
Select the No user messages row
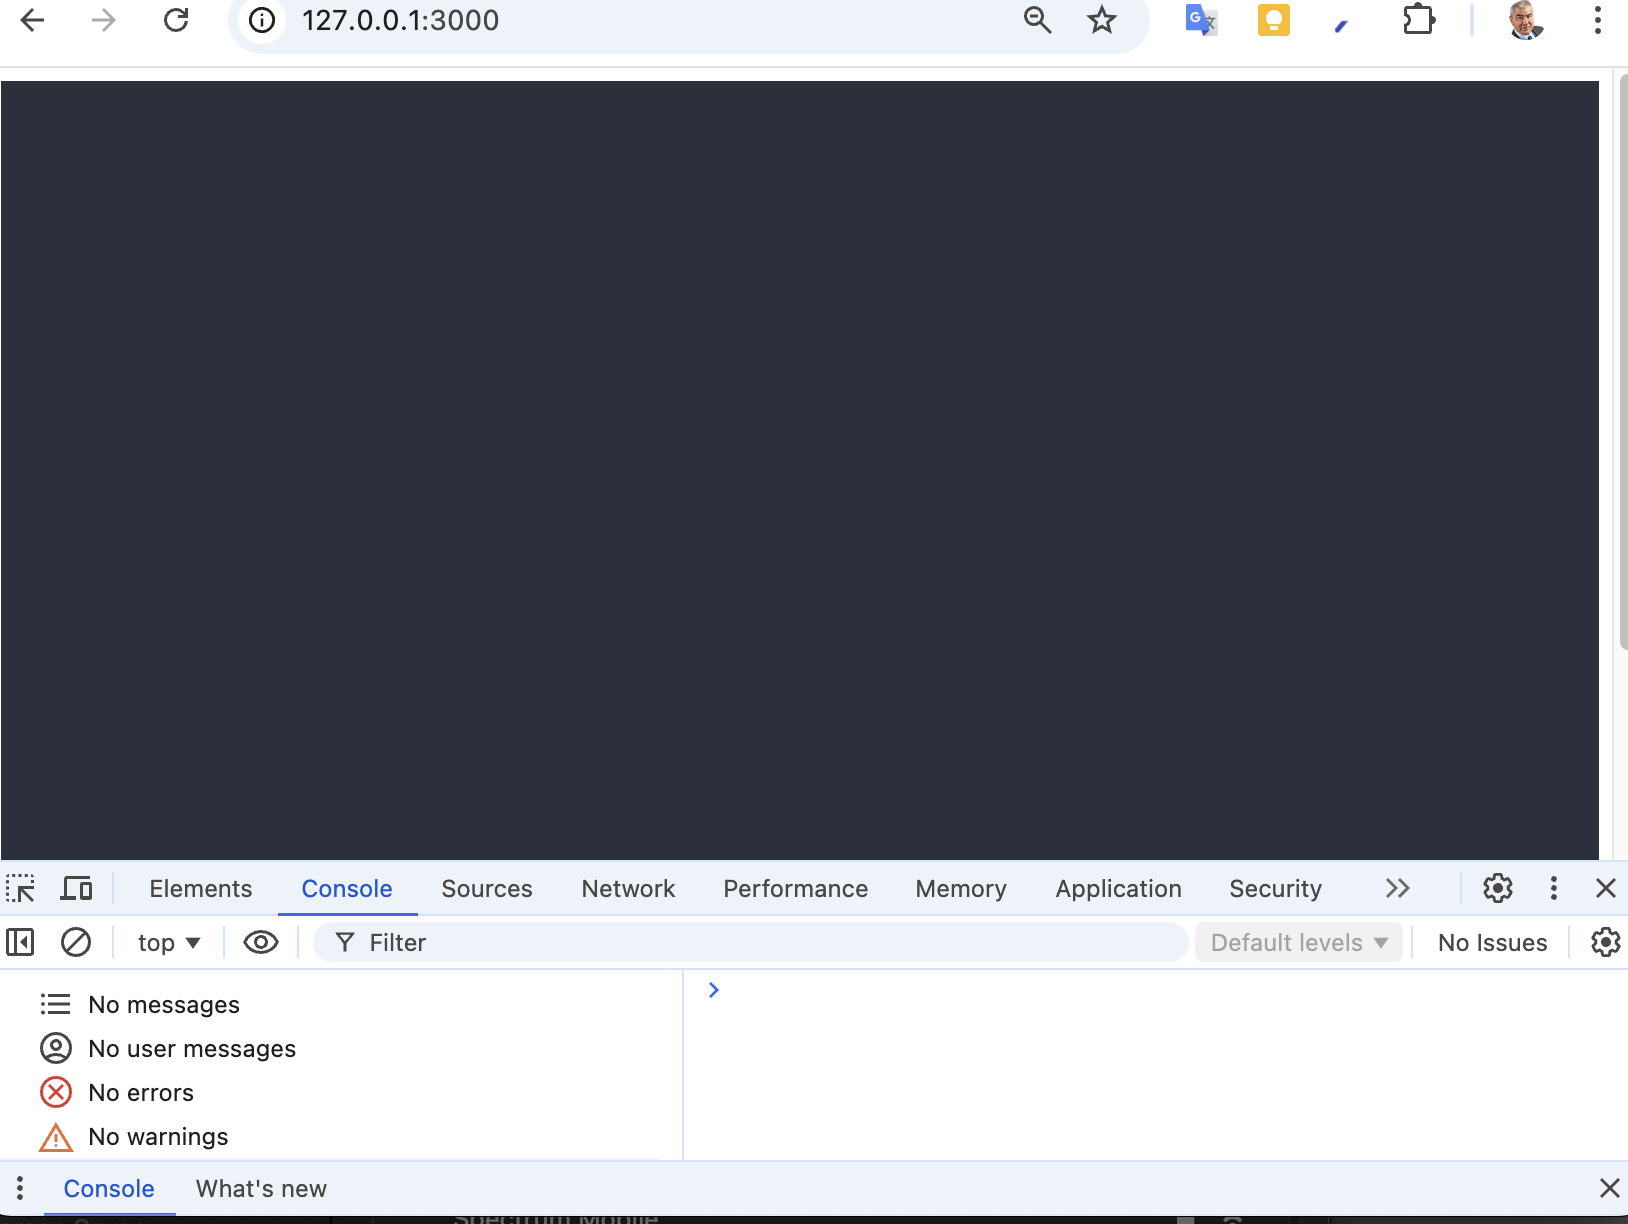340,1048
